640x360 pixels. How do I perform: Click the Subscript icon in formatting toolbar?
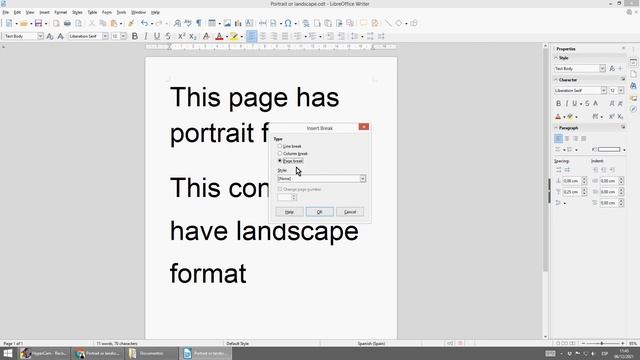tap(193, 36)
